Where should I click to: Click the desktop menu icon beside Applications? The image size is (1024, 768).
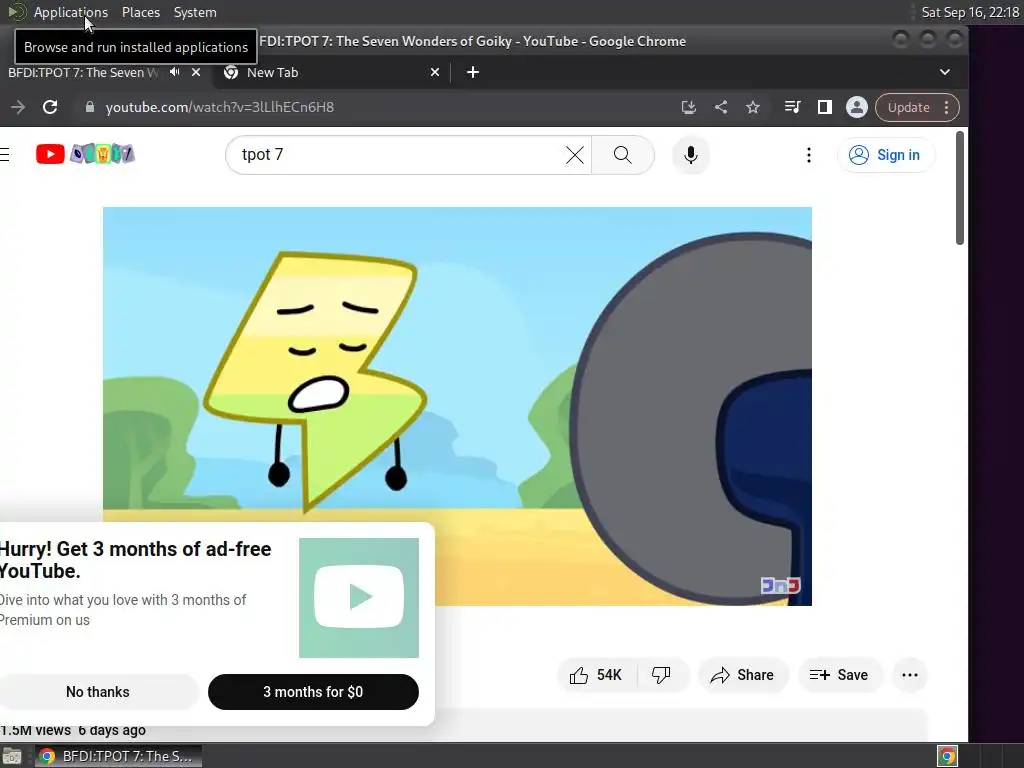click(16, 12)
